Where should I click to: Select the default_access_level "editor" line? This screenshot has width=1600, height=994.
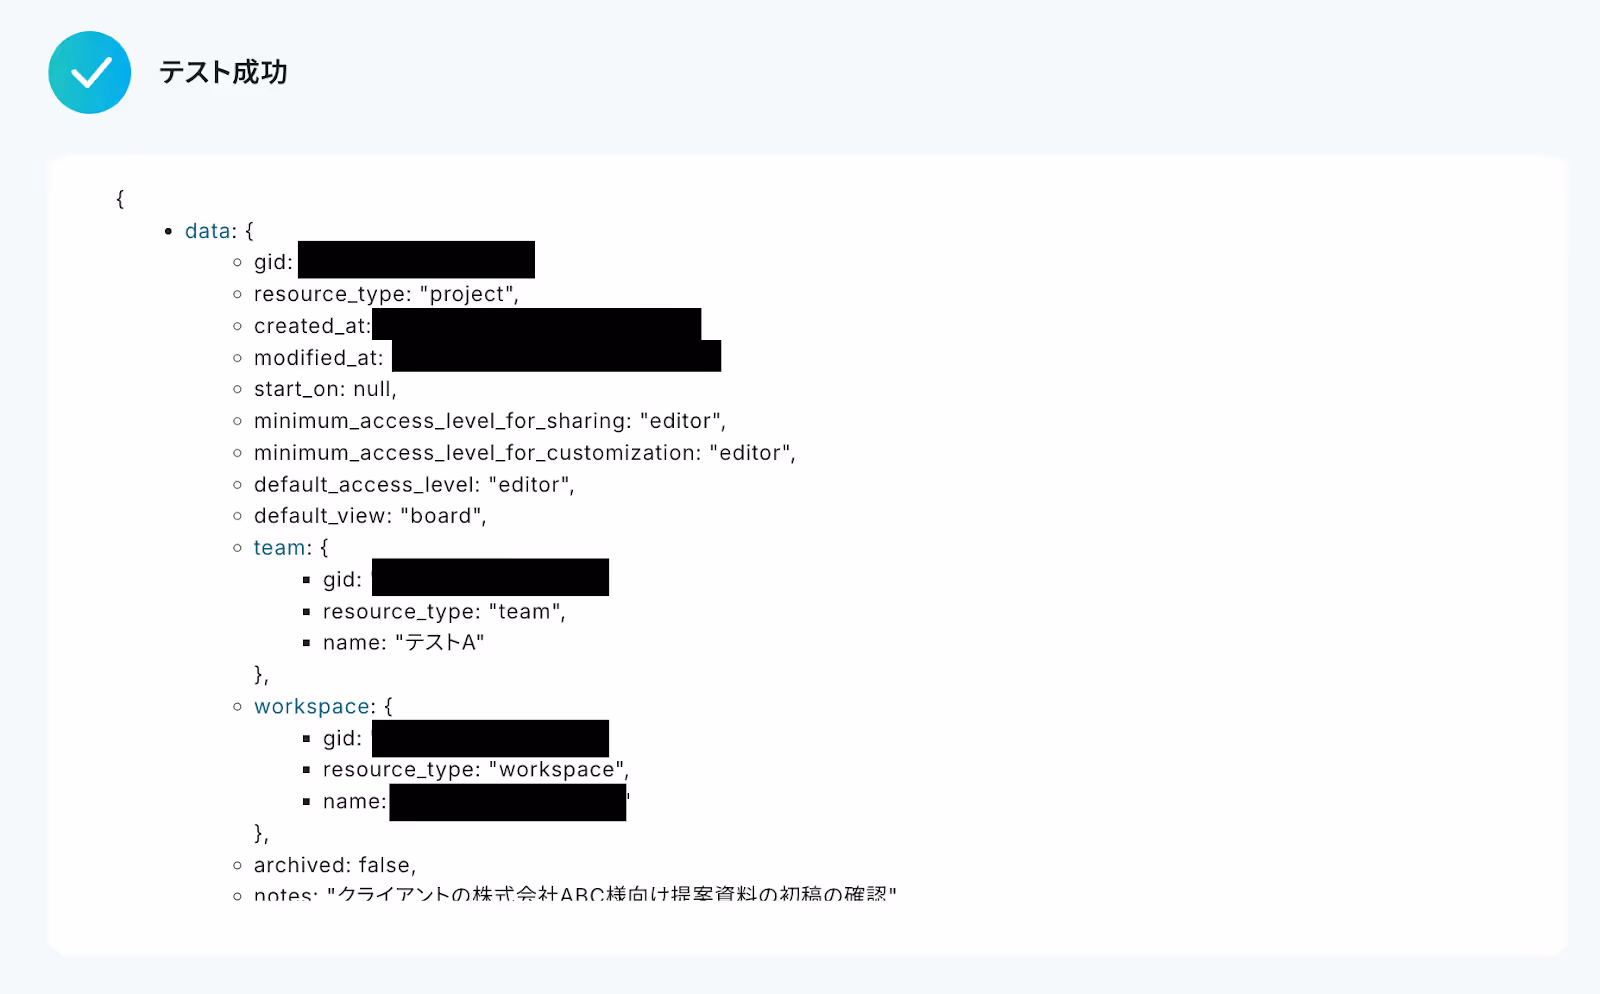pos(414,485)
